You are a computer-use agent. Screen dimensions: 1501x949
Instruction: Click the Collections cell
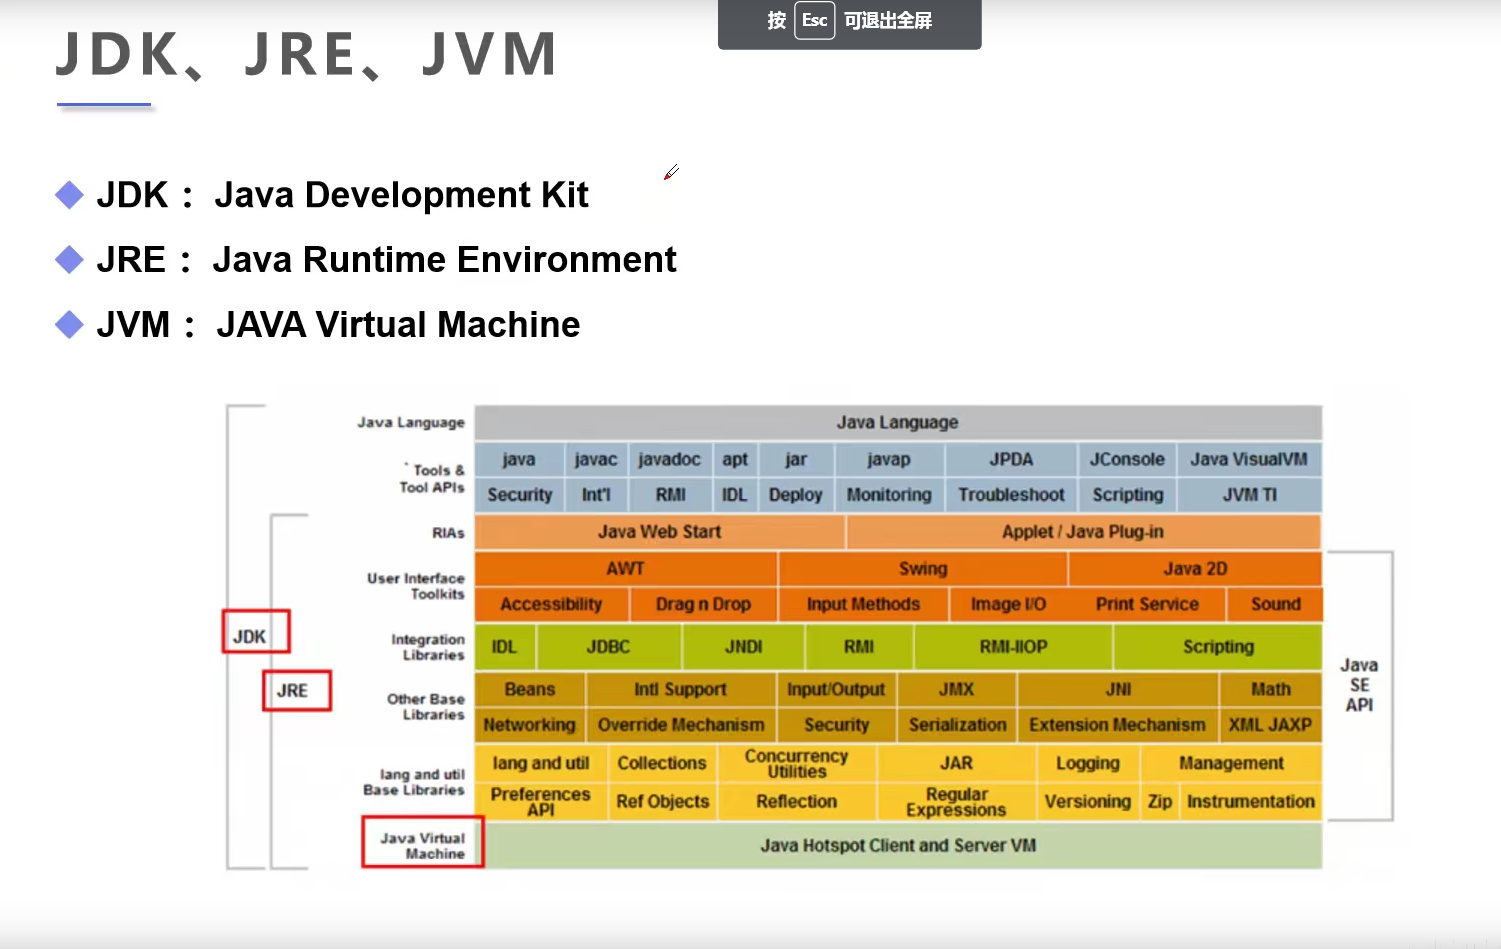[662, 763]
